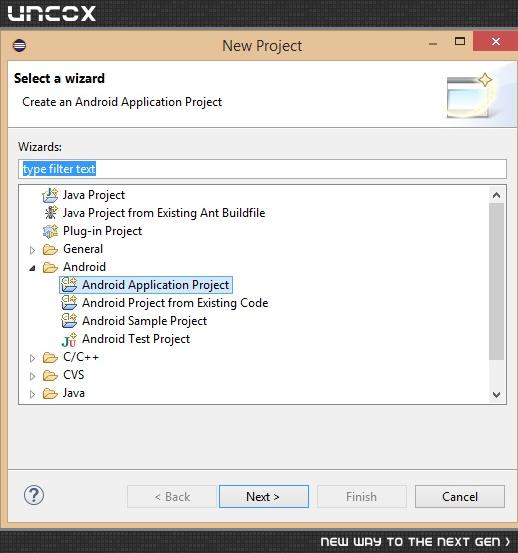The width and height of the screenshot is (518, 553).
Task: Click the wizard list scrollbar down arrow
Action: [x=496, y=395]
